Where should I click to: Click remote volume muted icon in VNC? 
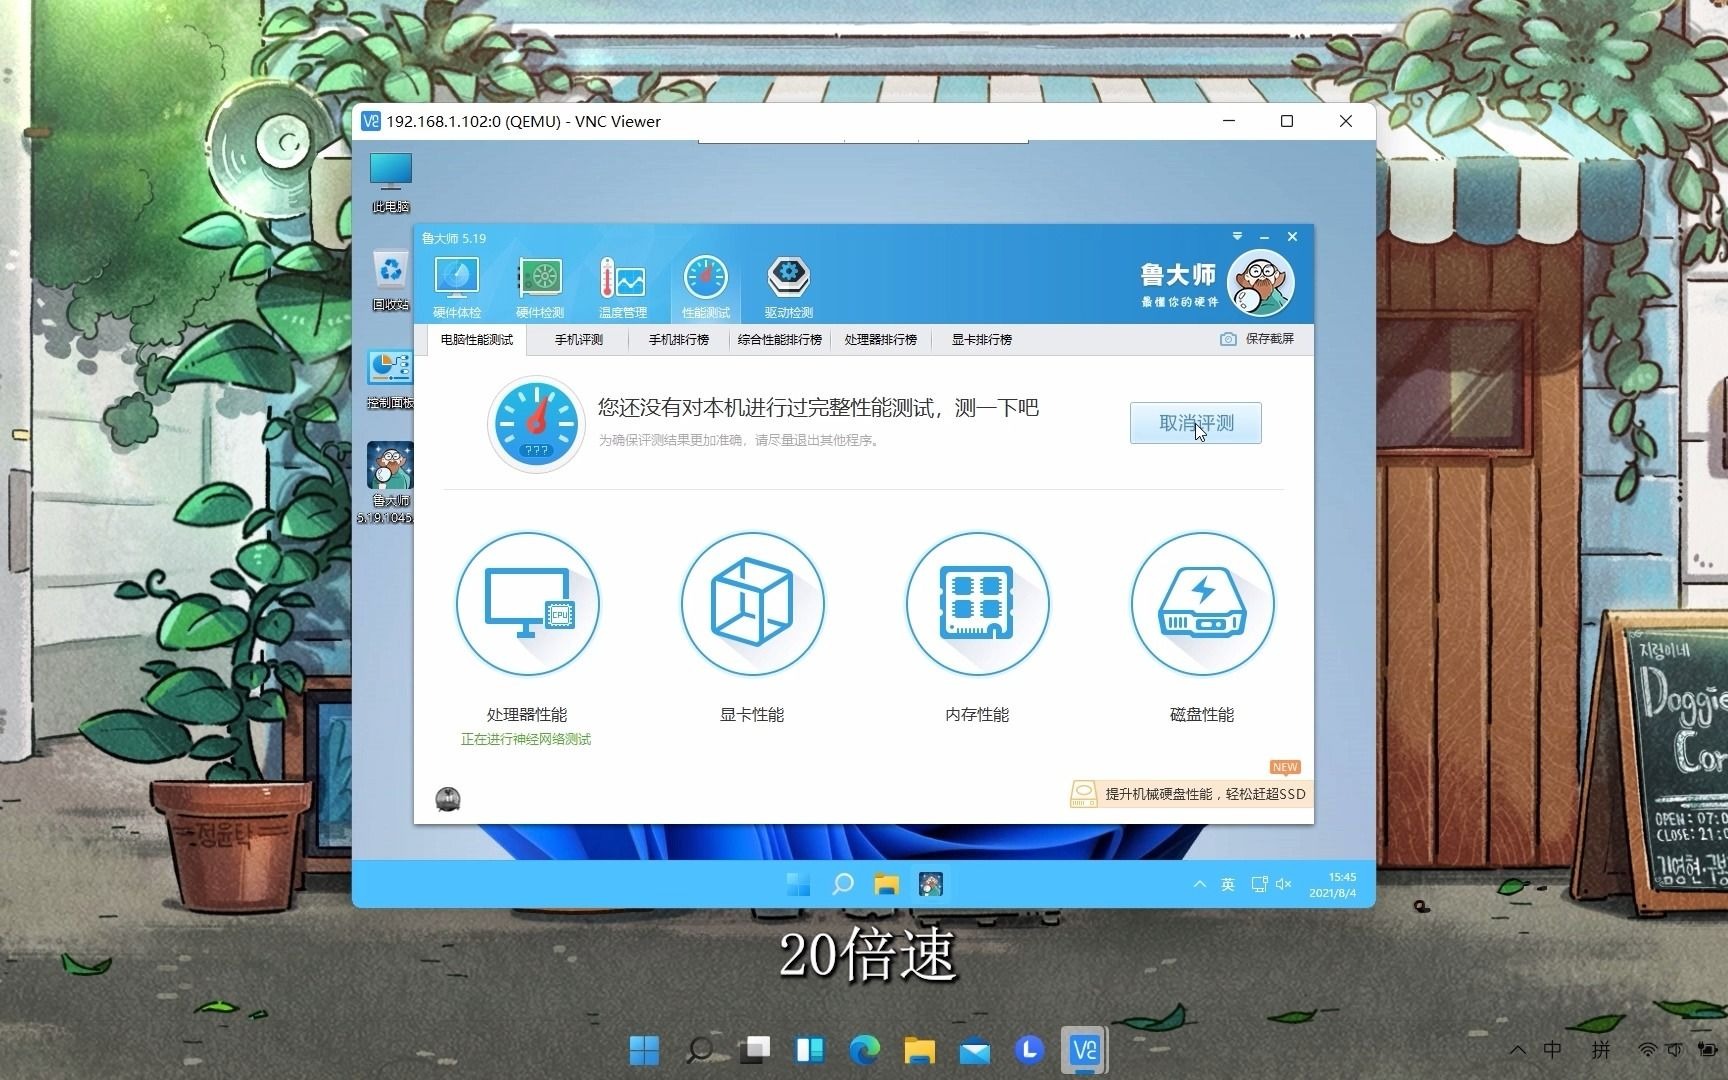coord(1284,884)
